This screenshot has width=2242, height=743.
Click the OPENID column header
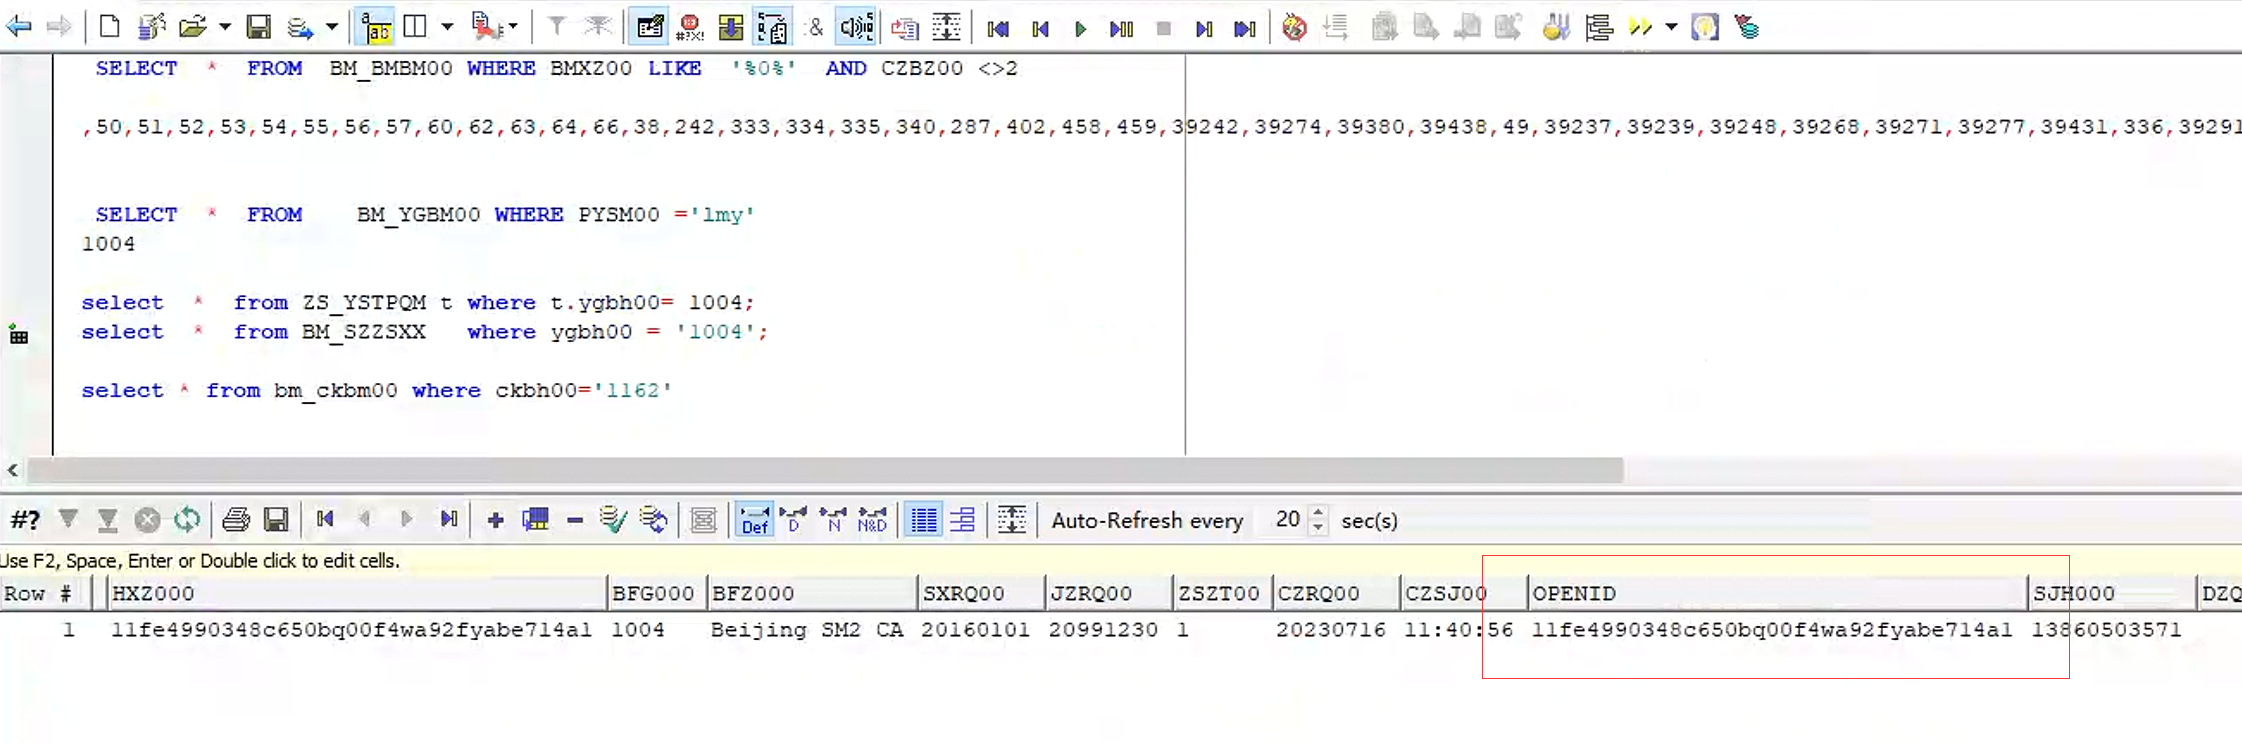coord(1777,594)
